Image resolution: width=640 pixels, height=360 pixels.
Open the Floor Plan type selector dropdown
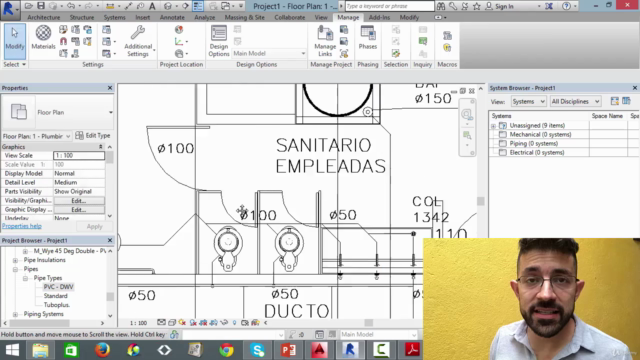click(x=58, y=112)
